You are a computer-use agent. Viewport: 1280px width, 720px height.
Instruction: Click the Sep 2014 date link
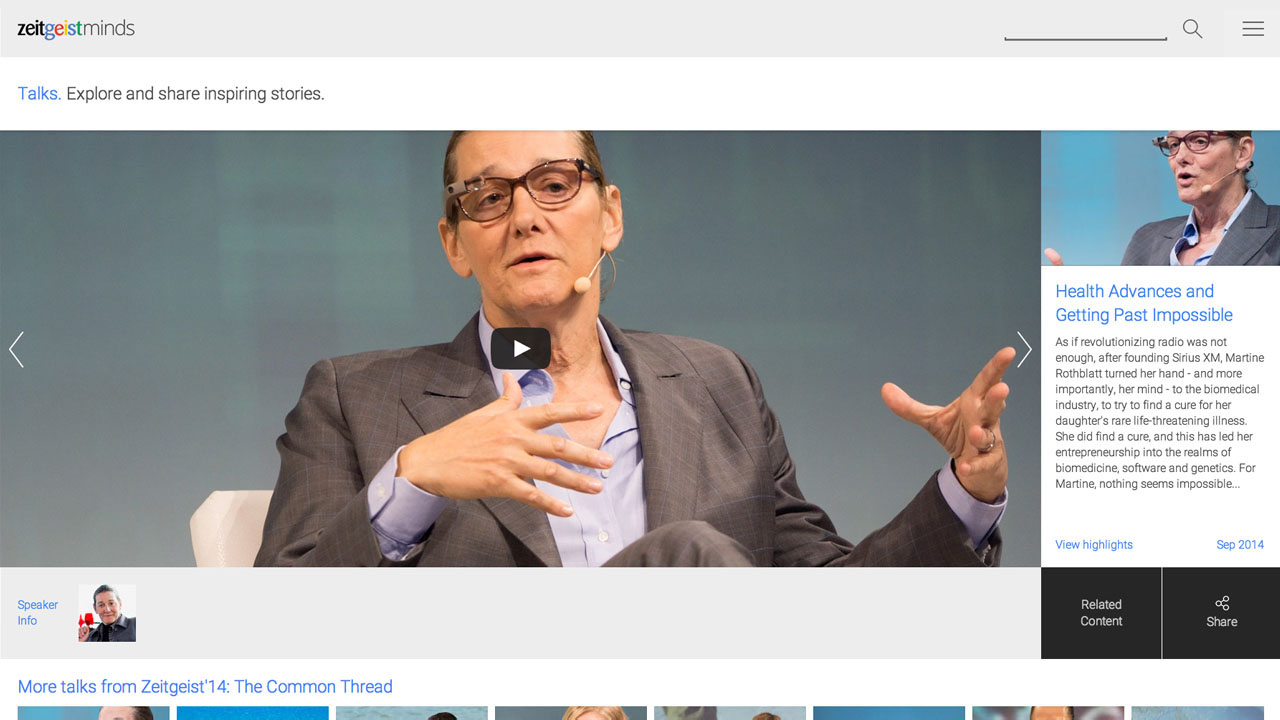[x=1240, y=545]
